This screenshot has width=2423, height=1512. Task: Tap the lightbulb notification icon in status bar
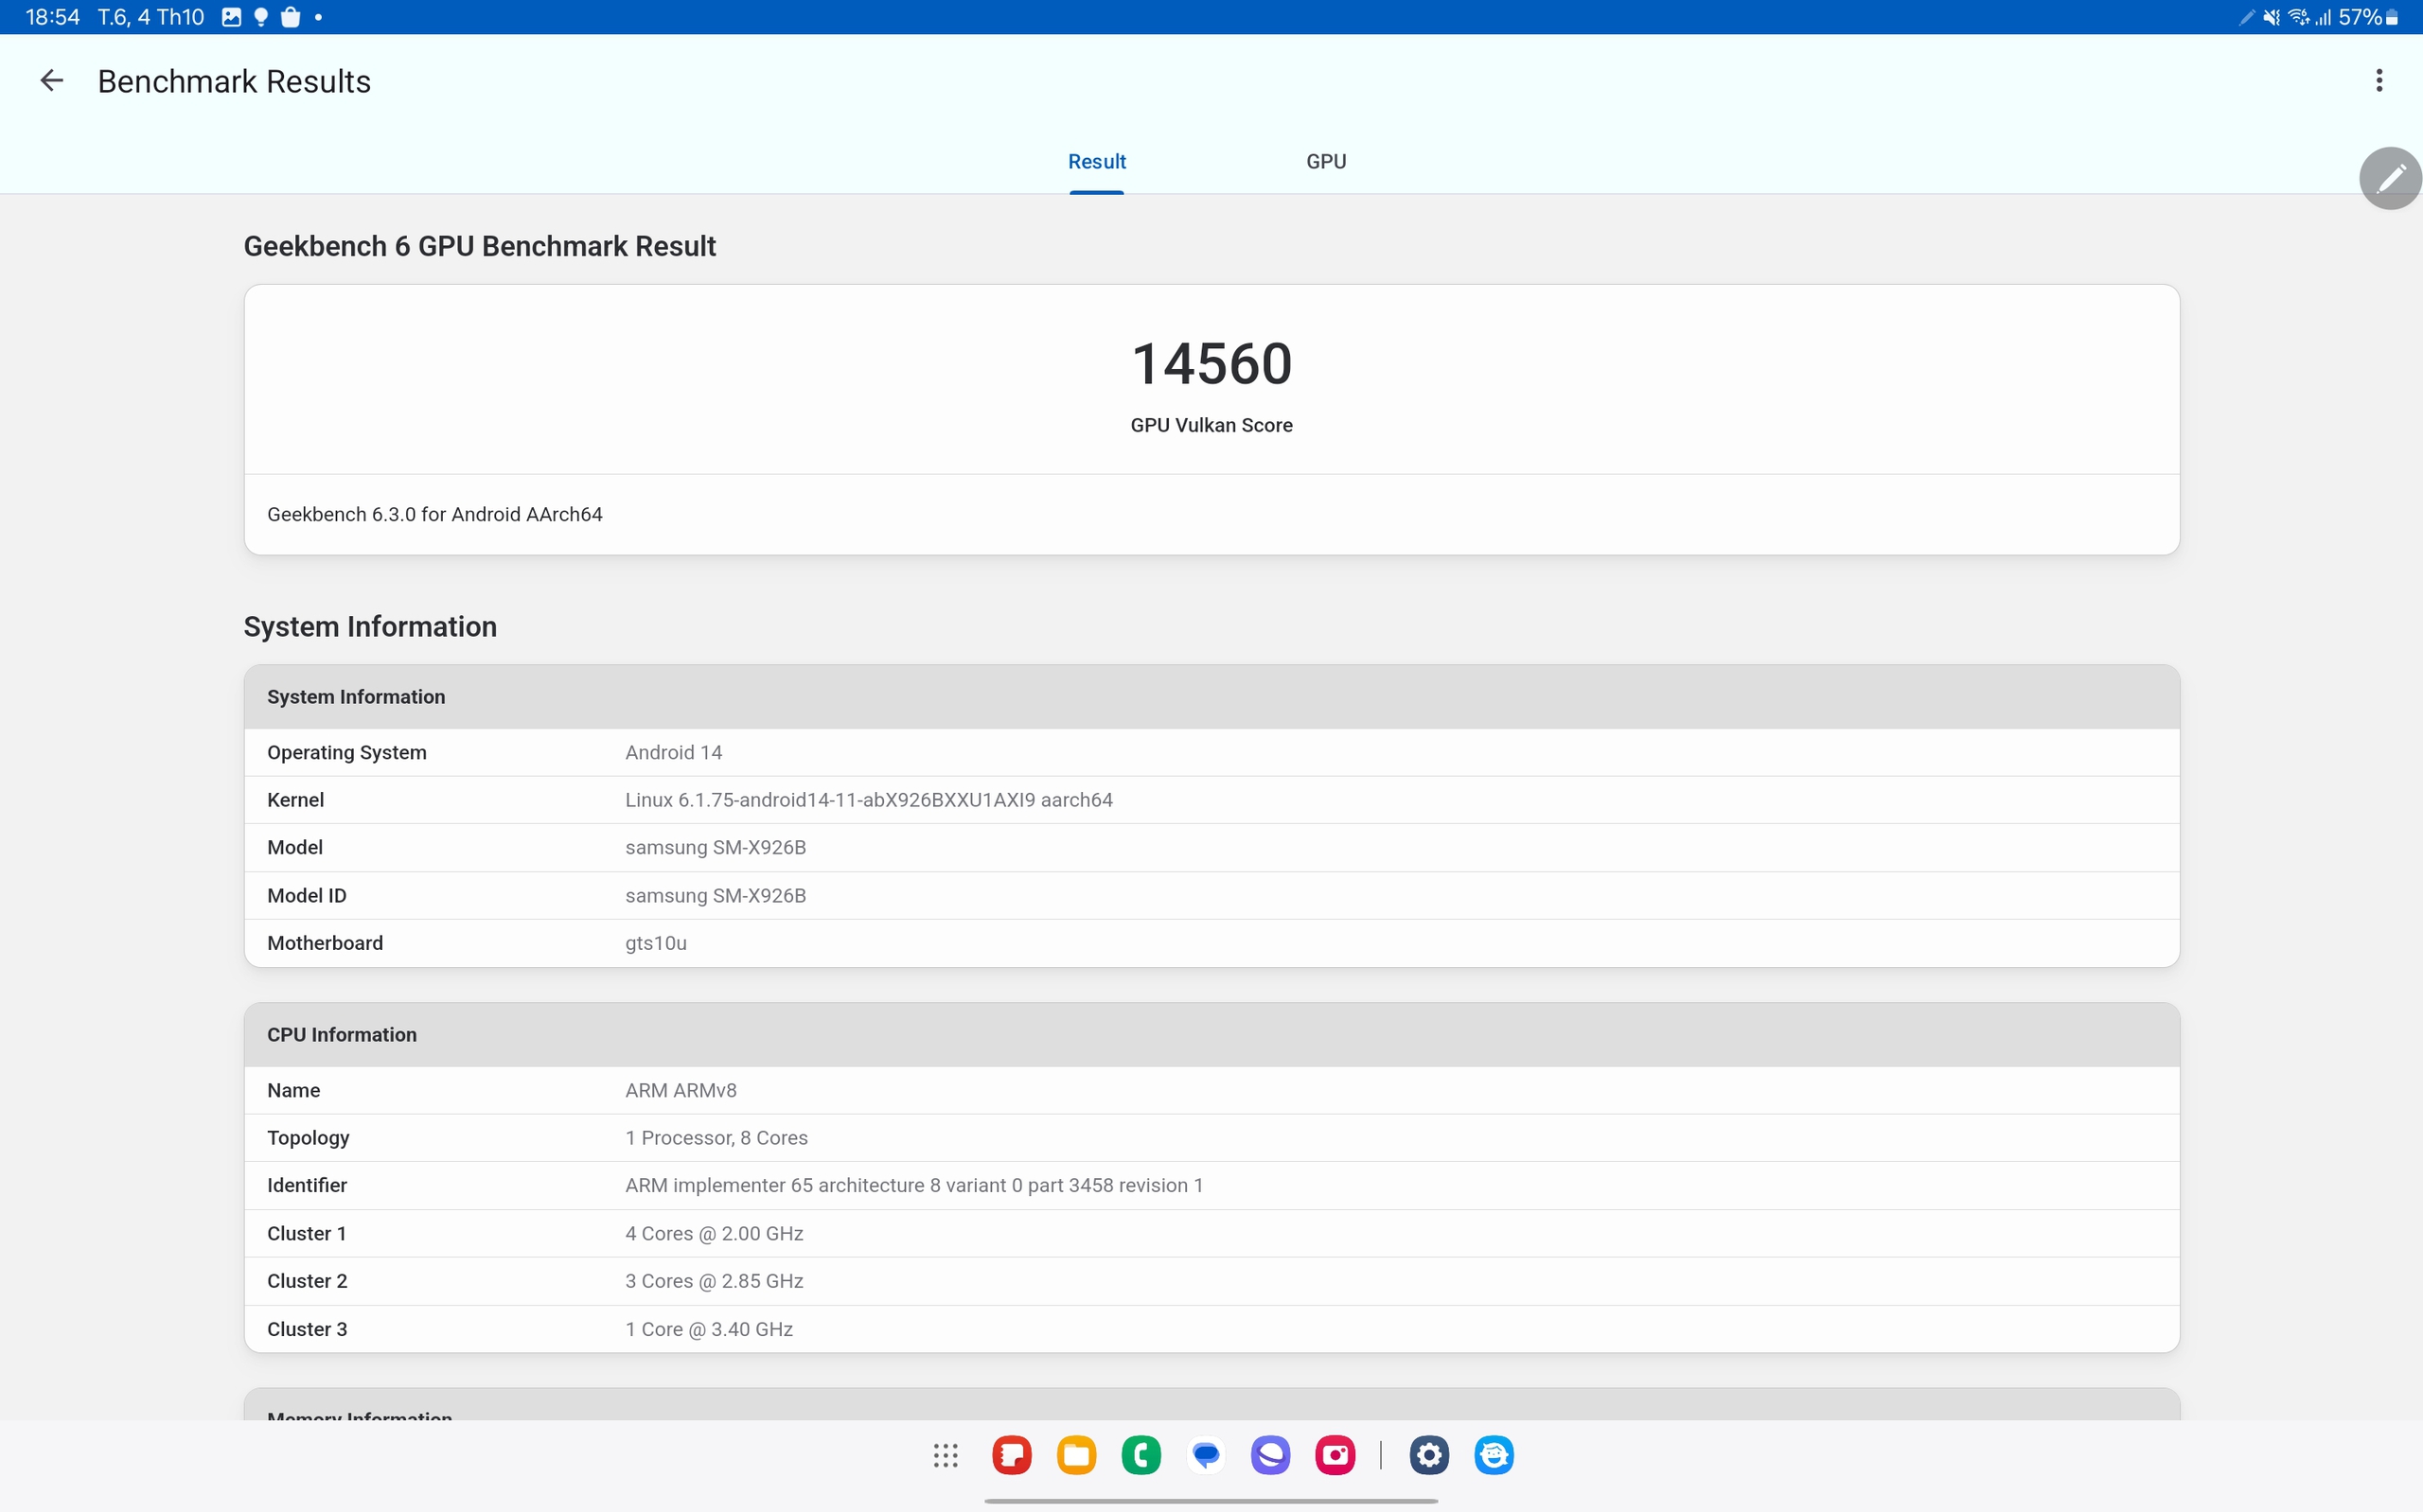pyautogui.click(x=261, y=17)
